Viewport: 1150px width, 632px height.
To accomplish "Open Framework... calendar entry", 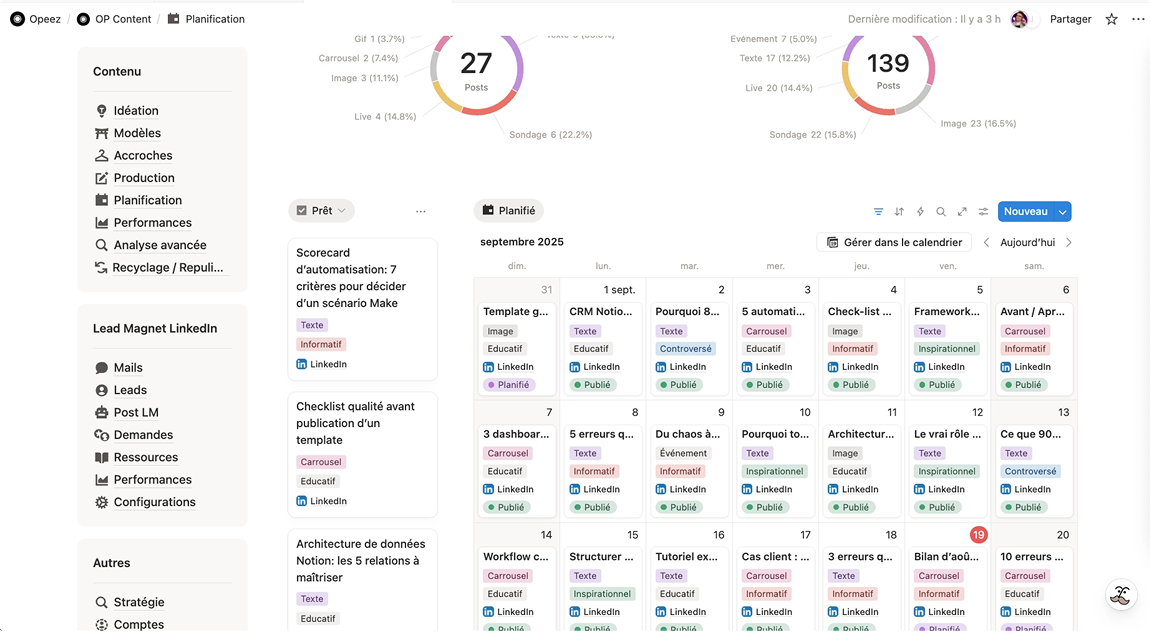I will click(x=948, y=348).
